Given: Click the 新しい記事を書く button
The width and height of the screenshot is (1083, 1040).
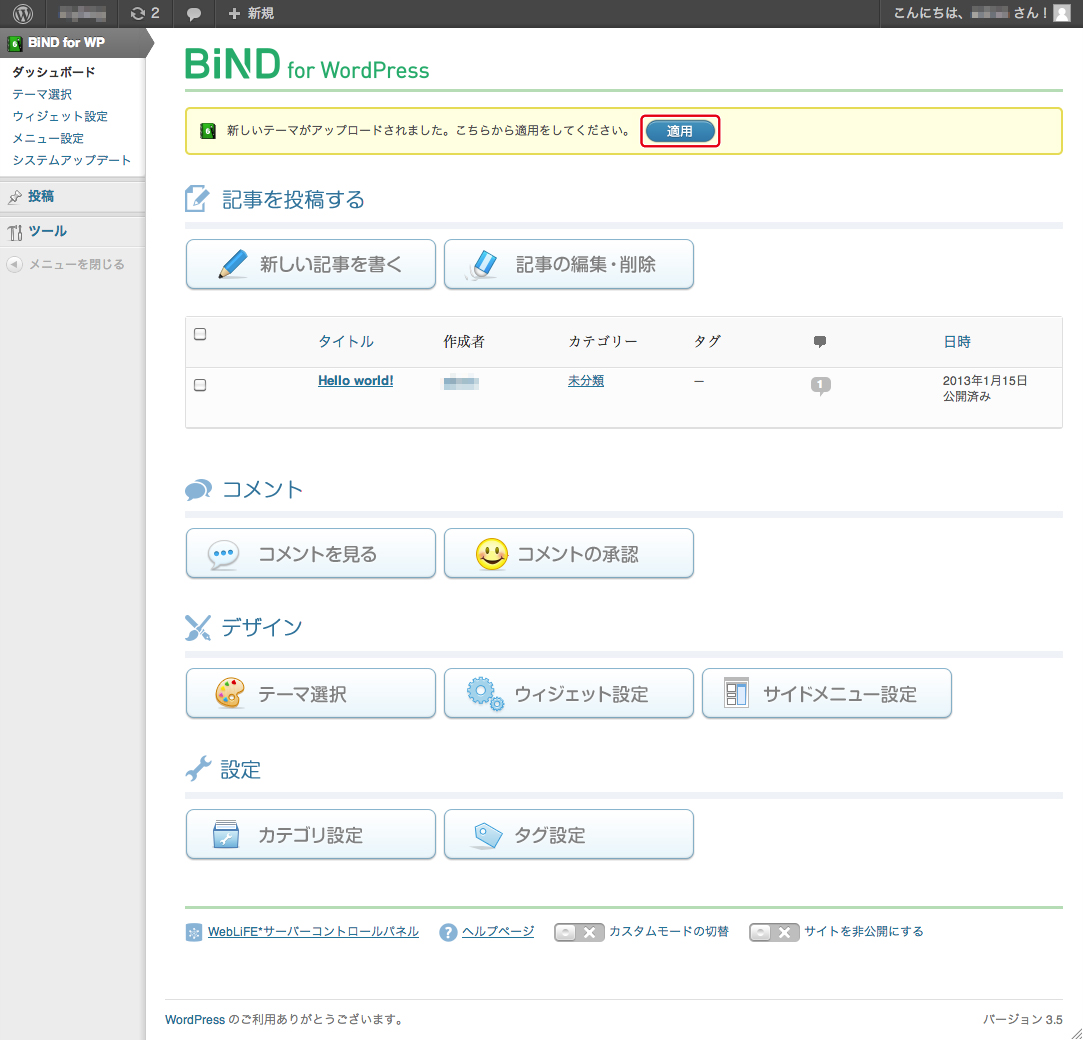Looking at the screenshot, I should pos(311,264).
